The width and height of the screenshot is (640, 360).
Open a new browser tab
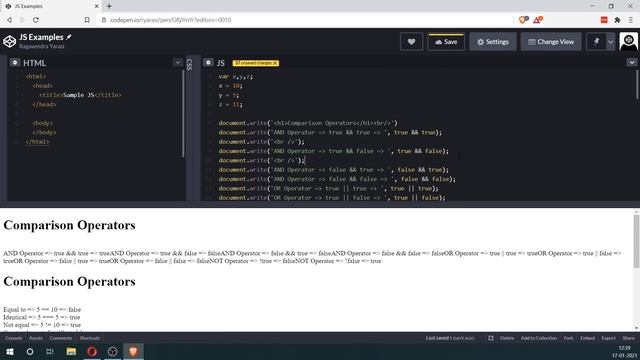pos(109,6)
